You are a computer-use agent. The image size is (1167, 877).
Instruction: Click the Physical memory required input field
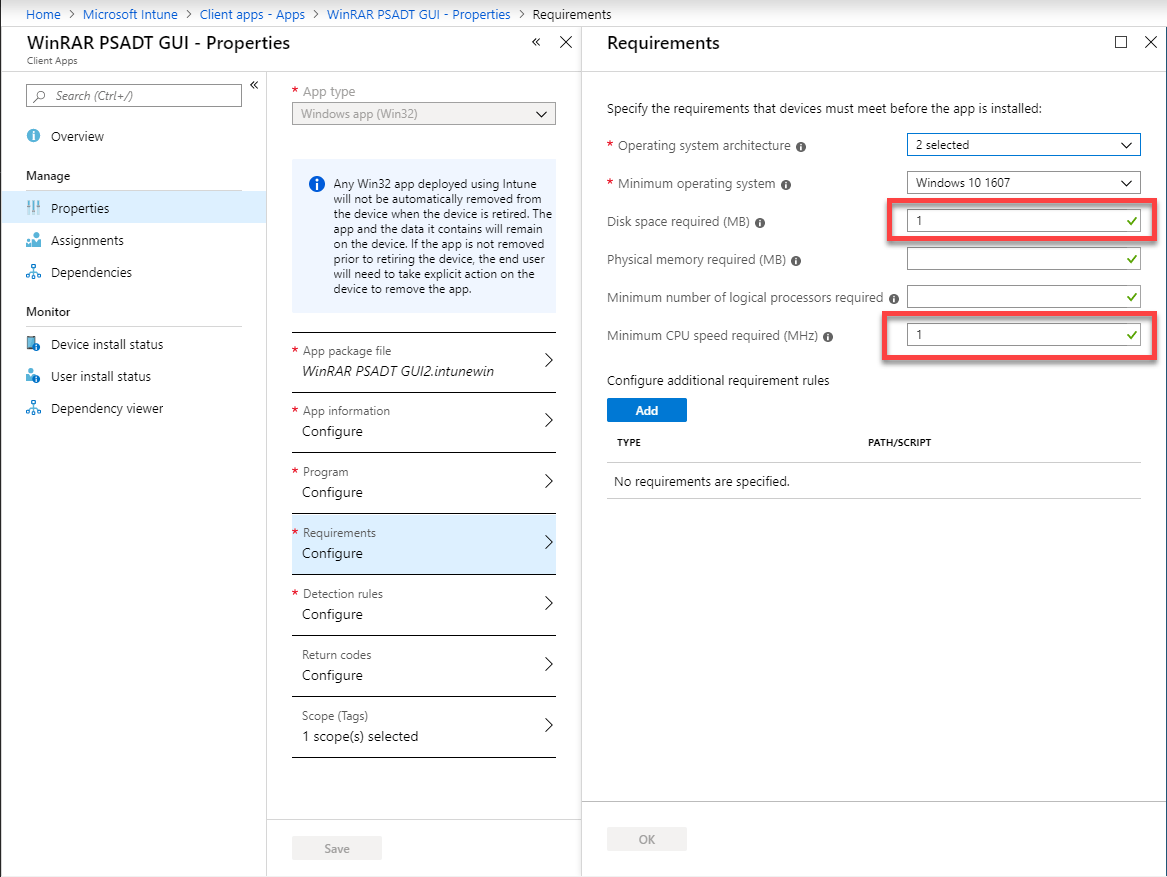[x=1014, y=259]
